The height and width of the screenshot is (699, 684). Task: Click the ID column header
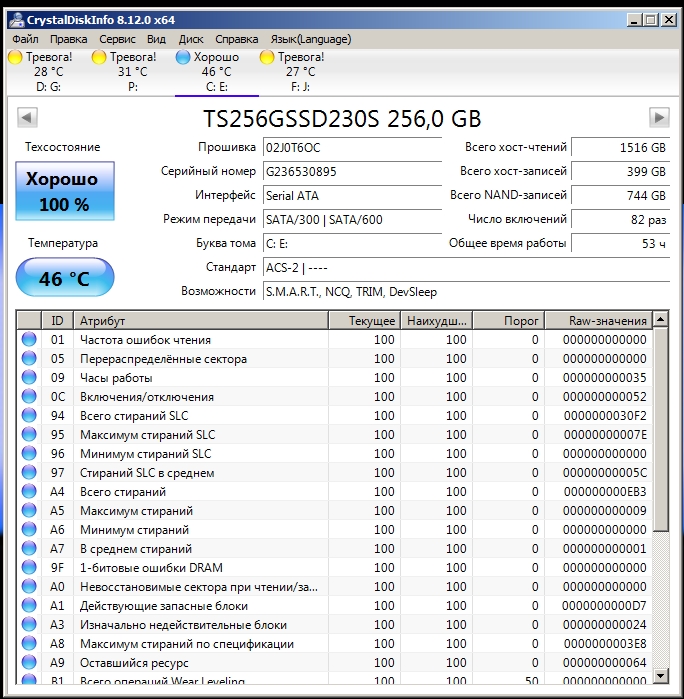pos(57,321)
